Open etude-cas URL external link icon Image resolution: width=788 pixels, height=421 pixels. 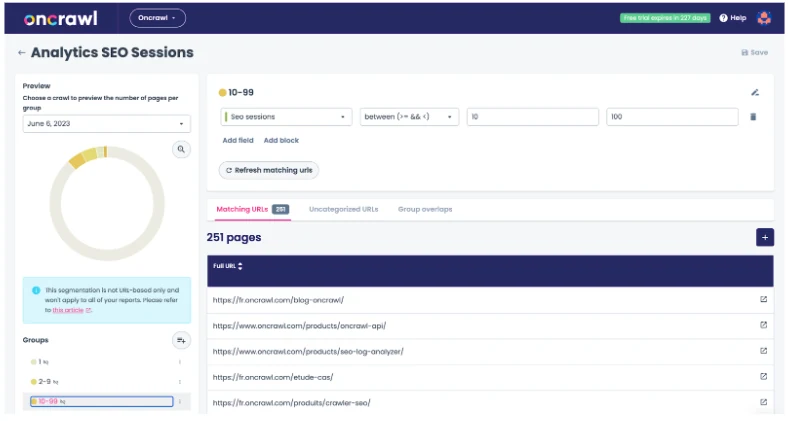coord(763,376)
